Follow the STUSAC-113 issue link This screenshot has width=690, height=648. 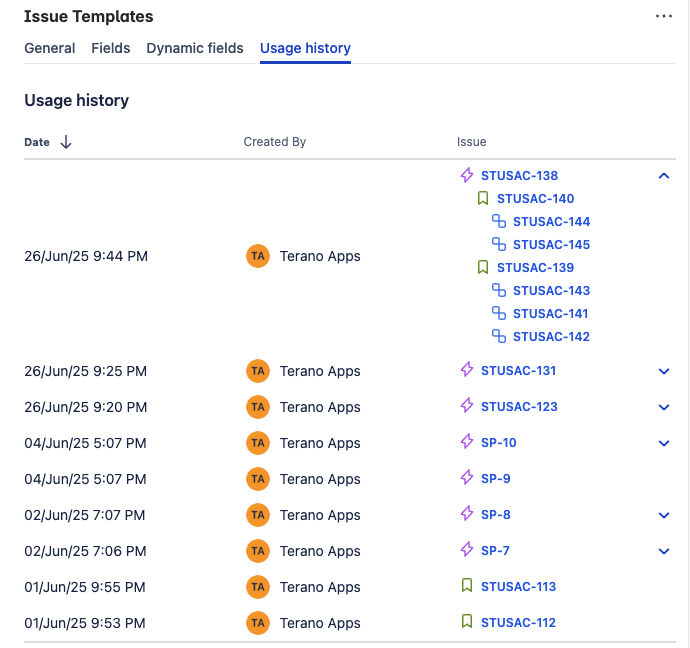[x=518, y=587]
